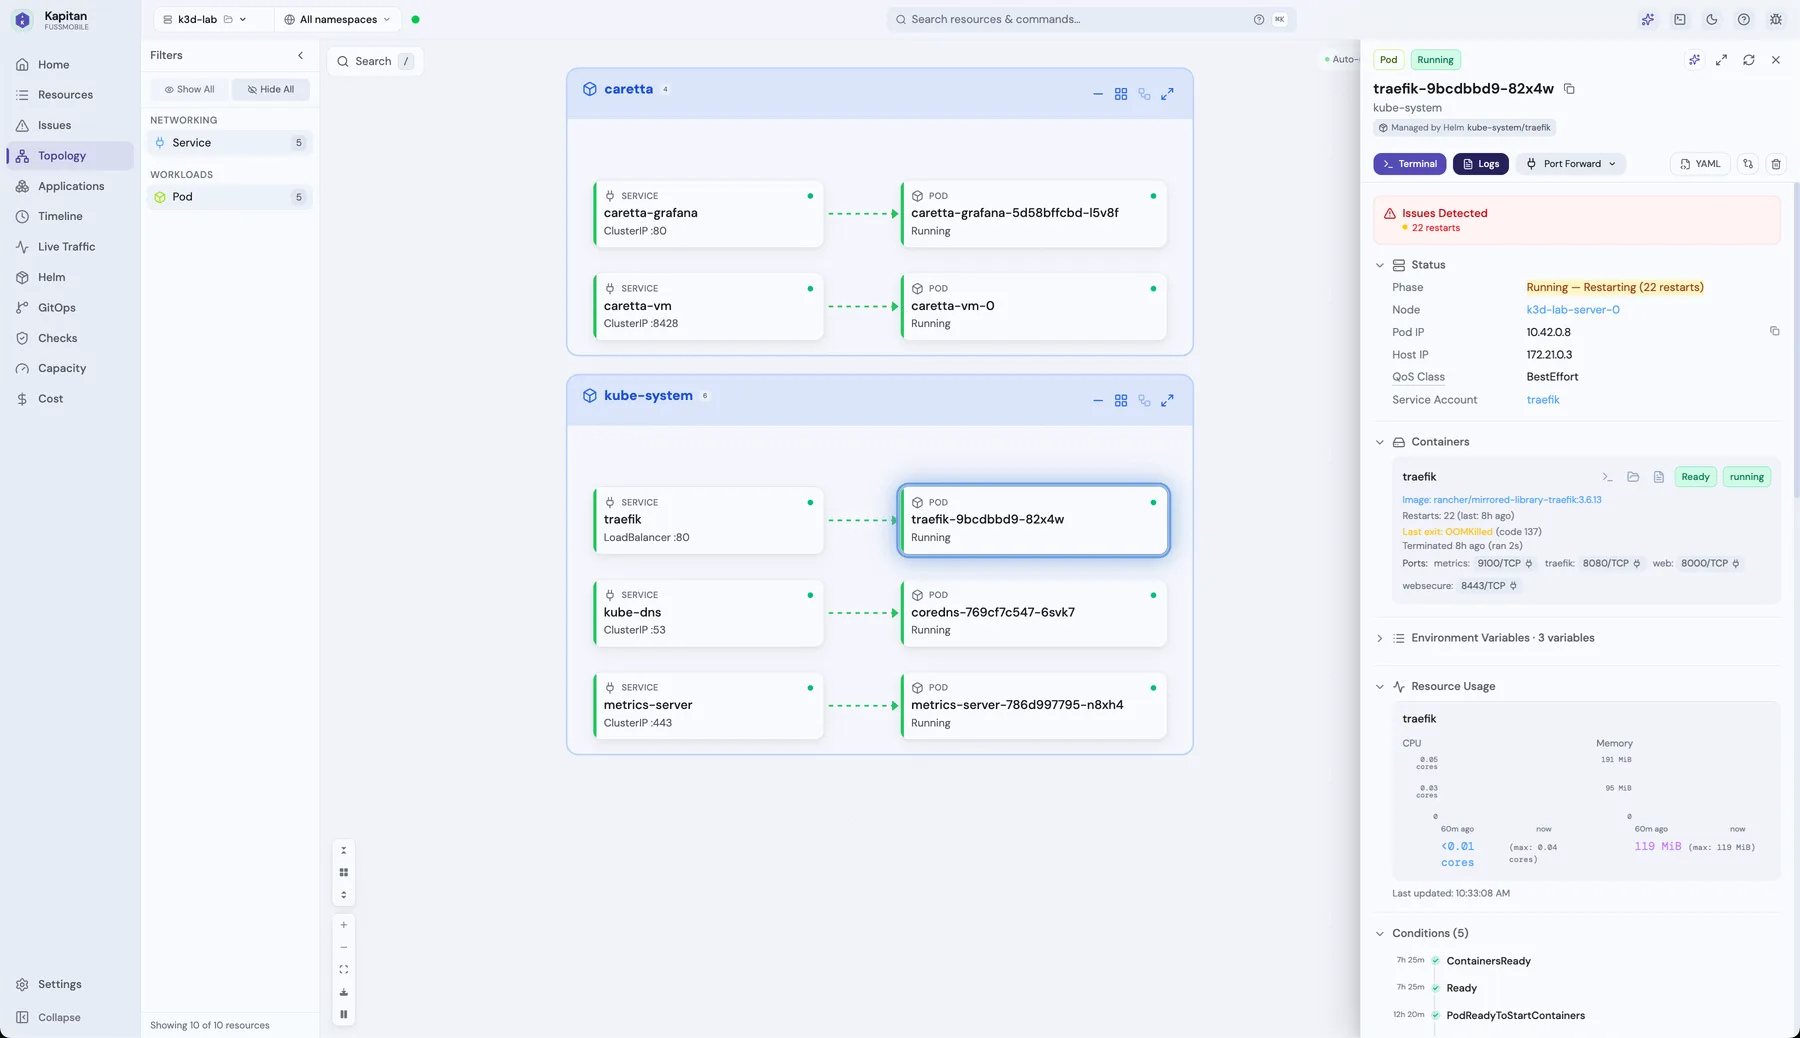The height and width of the screenshot is (1038, 1800).
Task: Open Resources in sidebar
Action: click(69, 95)
